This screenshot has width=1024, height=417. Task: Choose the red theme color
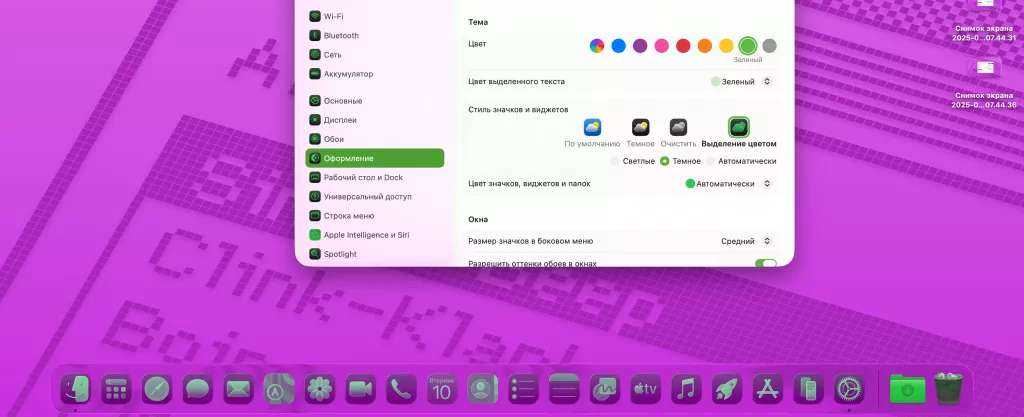(683, 46)
